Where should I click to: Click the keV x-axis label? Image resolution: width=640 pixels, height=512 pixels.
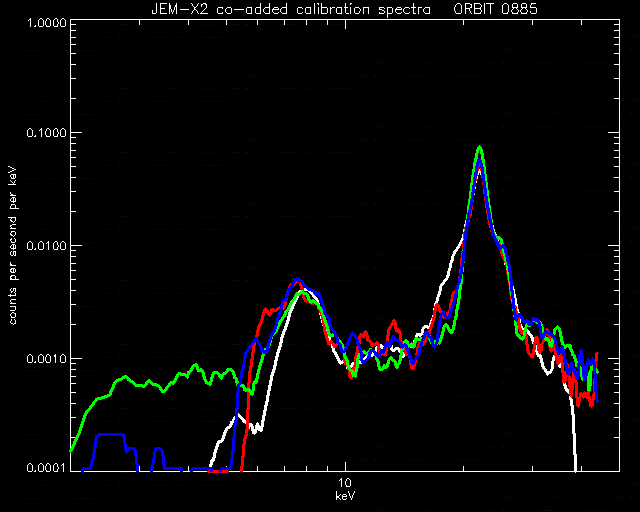(x=345, y=496)
